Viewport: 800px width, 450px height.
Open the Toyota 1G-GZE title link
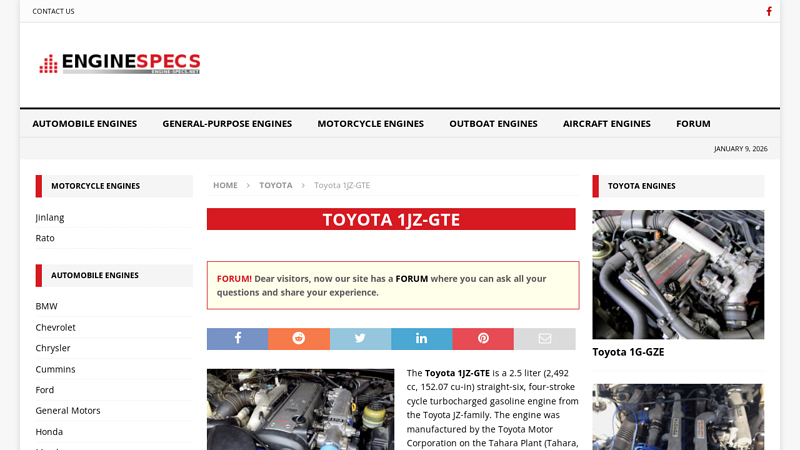pyautogui.click(x=628, y=352)
